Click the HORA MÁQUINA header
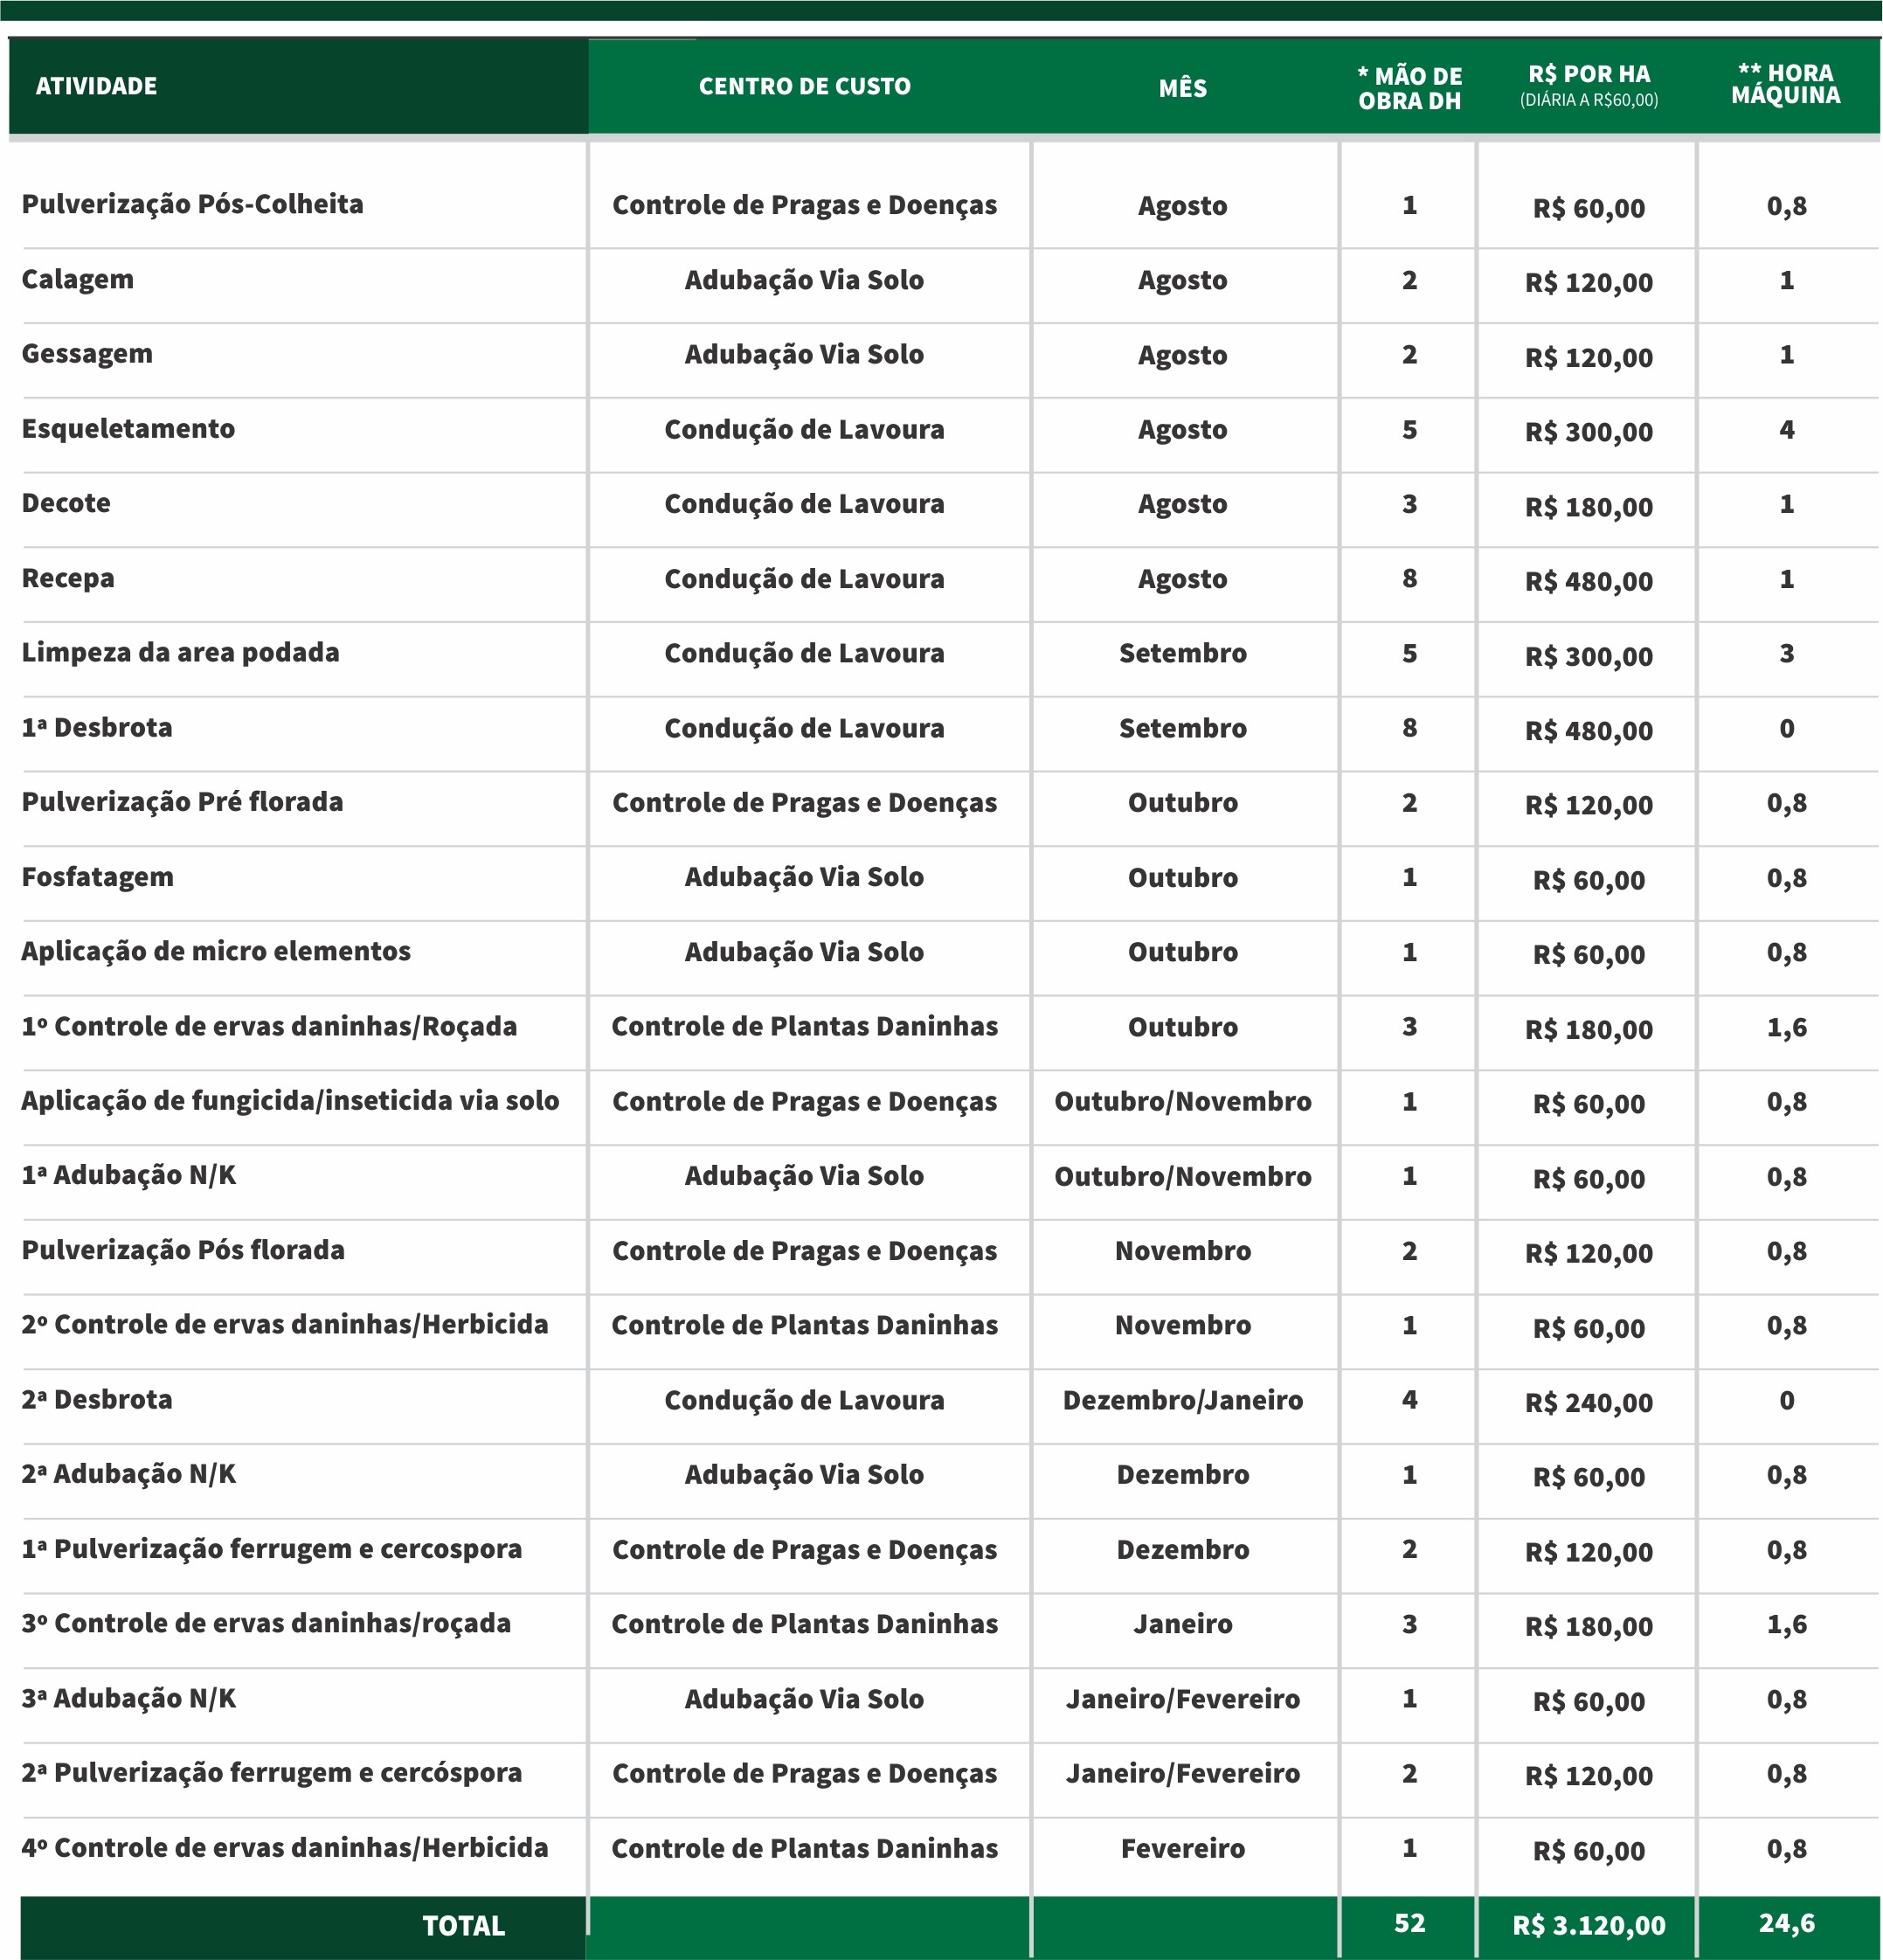Viewport: 1883px width, 1960px height. coord(1786,84)
